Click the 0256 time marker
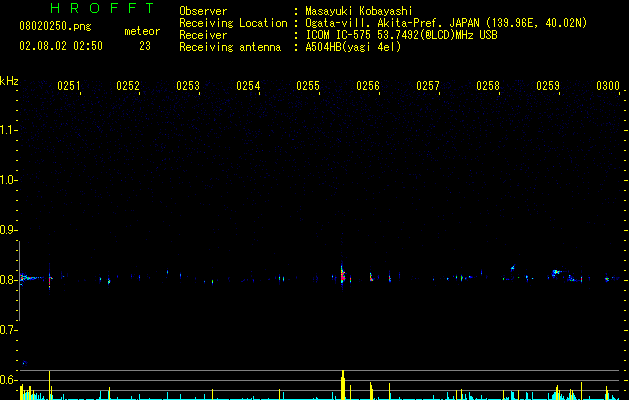This screenshot has height=400, width=629. 368,85
